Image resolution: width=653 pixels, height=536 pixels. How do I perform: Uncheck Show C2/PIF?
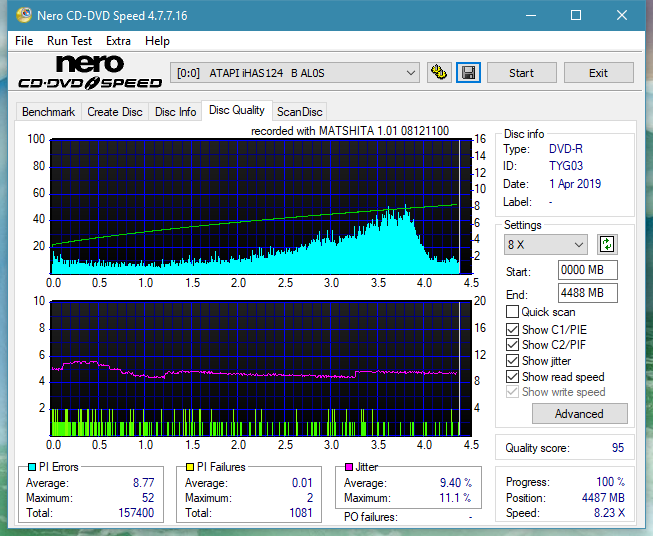click(x=512, y=345)
